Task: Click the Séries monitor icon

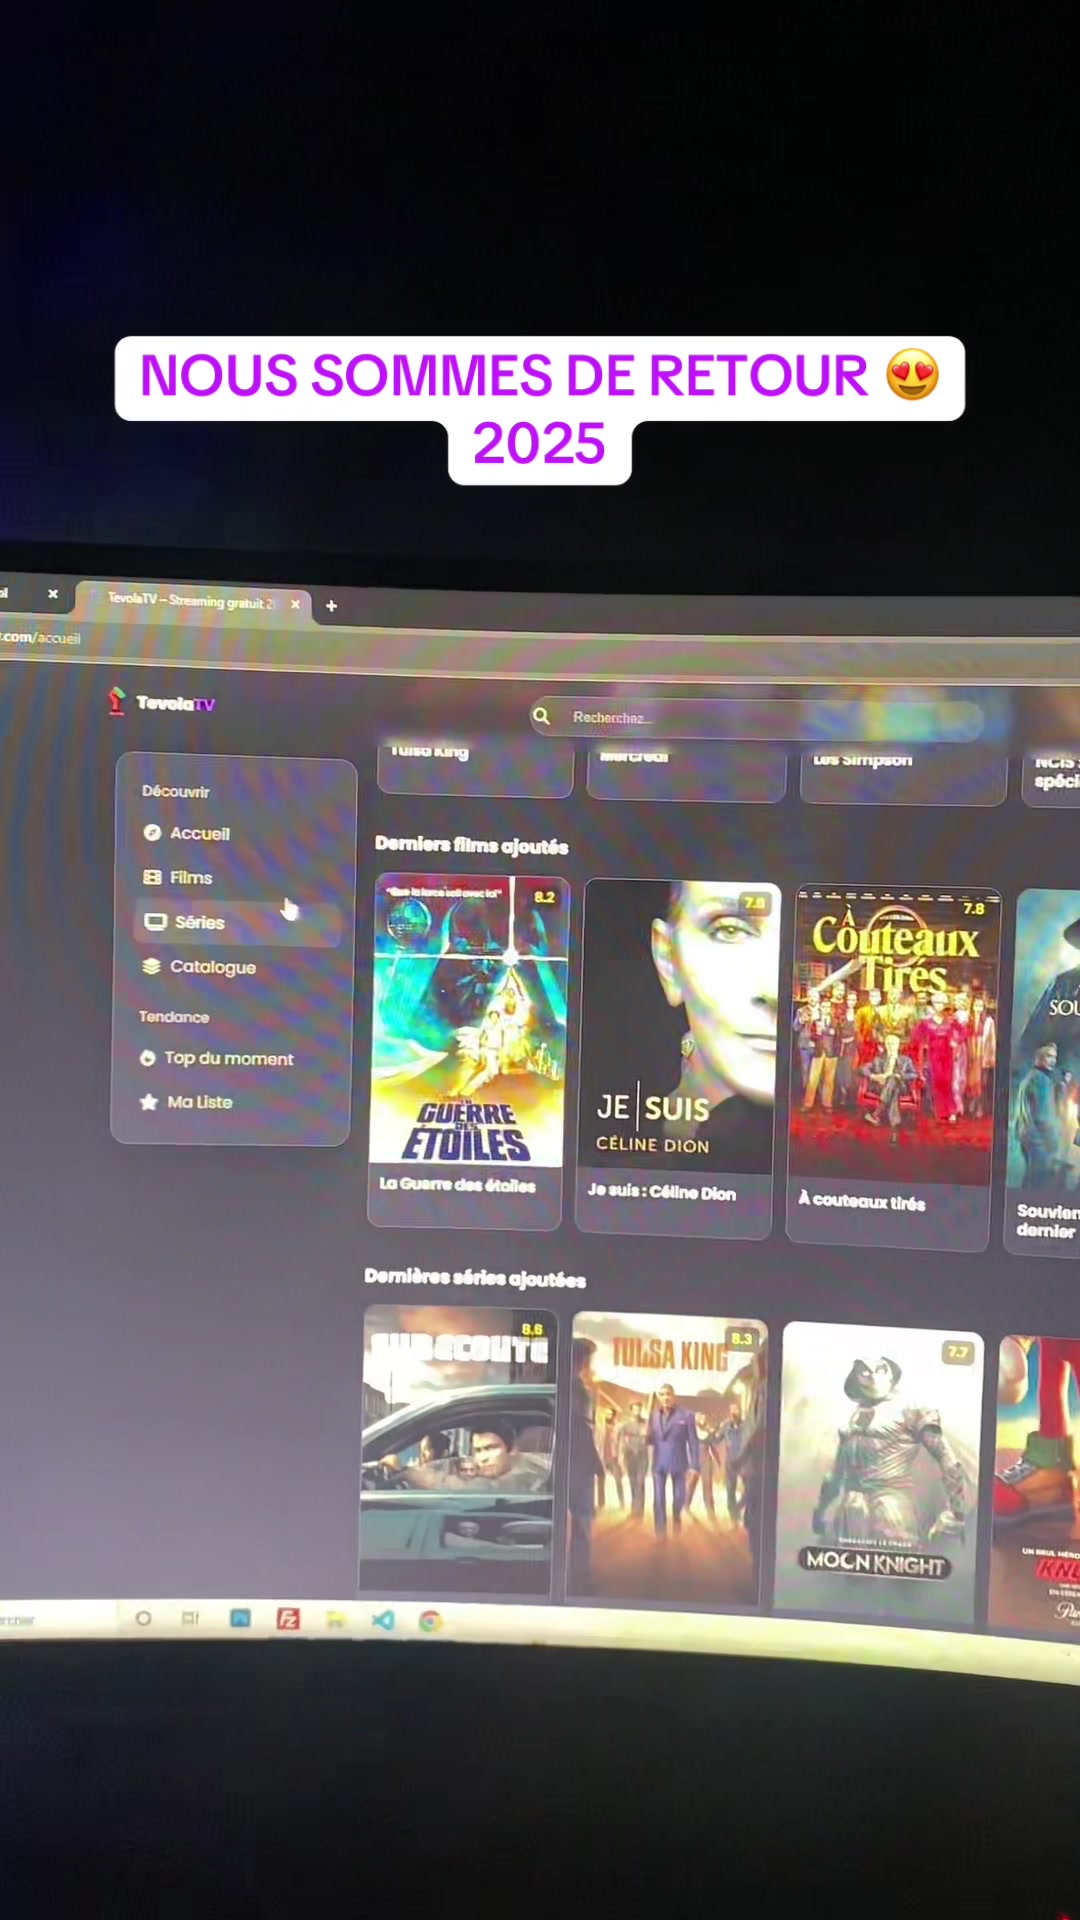Action: (156, 922)
